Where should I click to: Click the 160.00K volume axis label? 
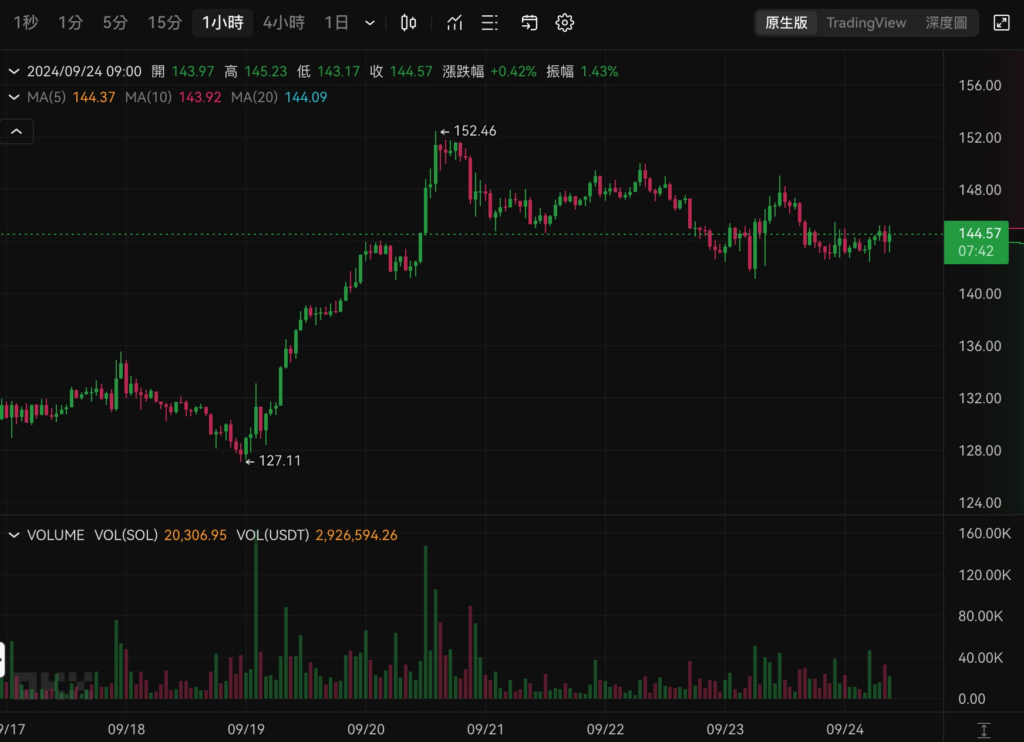984,533
